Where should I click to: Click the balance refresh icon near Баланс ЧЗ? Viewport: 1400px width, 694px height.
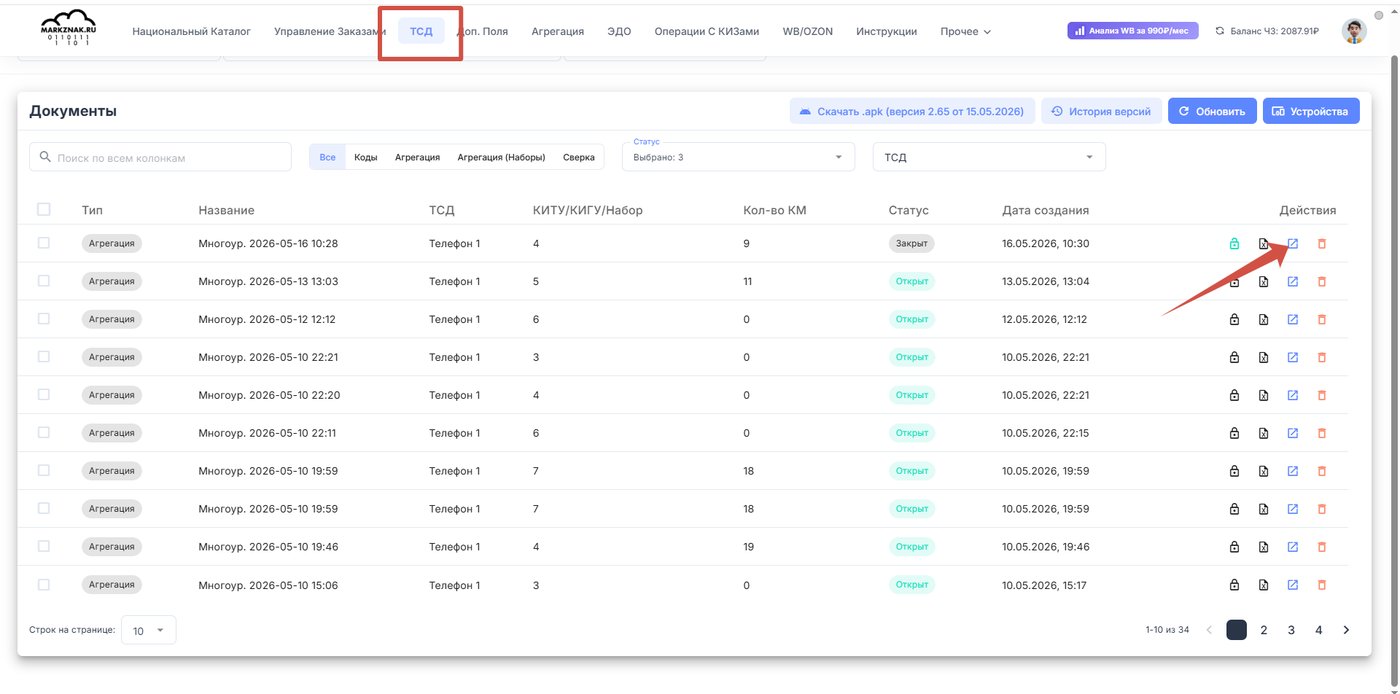[x=1220, y=31]
